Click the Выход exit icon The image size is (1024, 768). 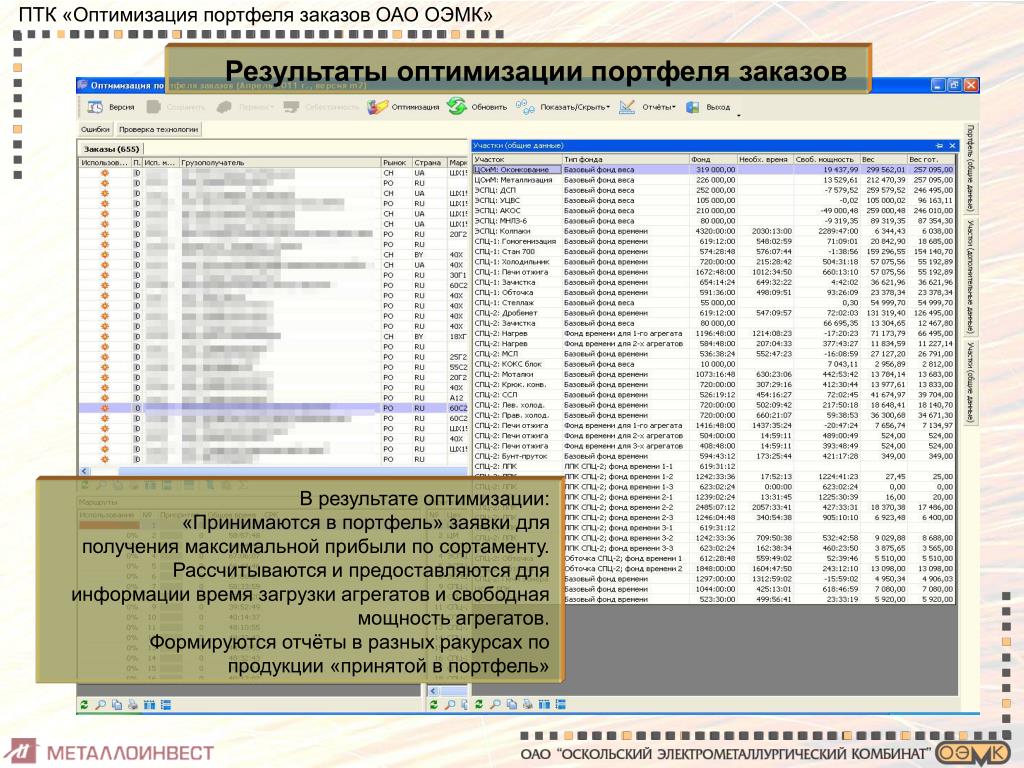693,107
